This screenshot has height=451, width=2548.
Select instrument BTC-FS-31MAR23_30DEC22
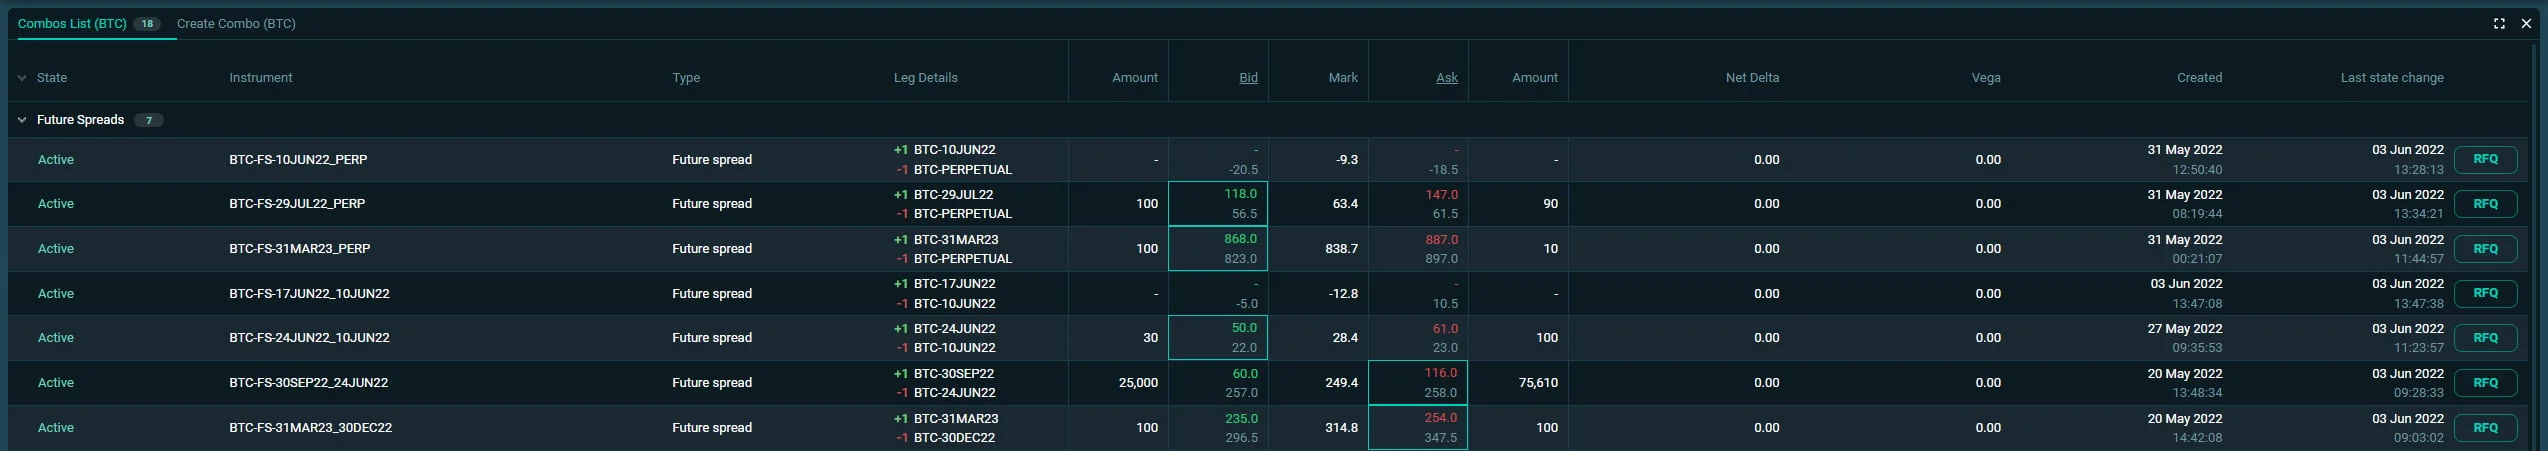click(x=310, y=428)
